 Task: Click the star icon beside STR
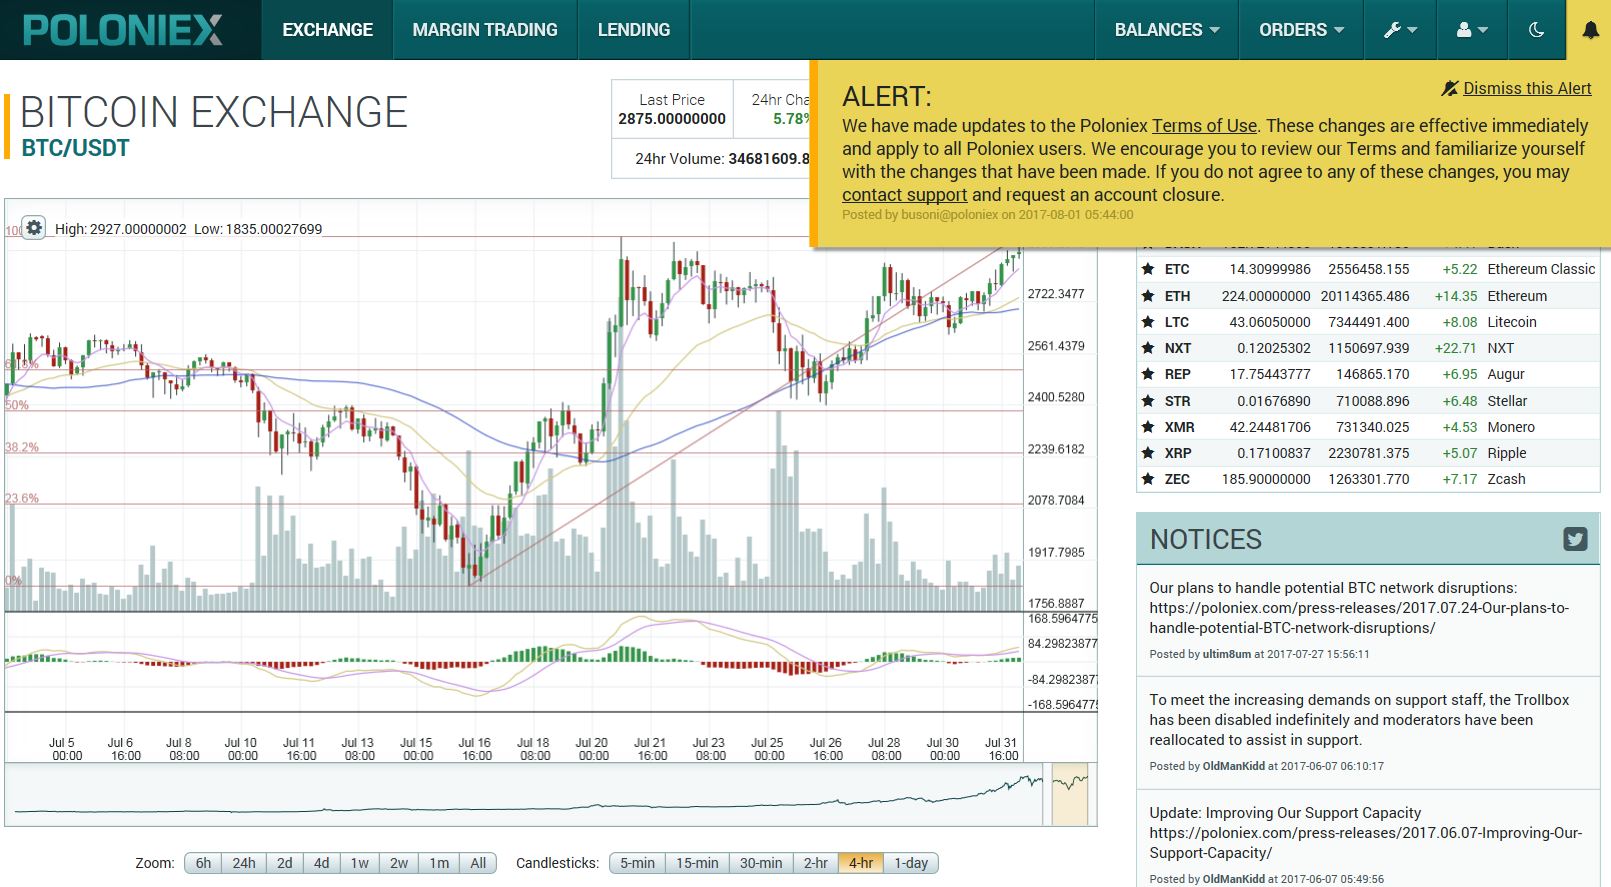coord(1148,401)
